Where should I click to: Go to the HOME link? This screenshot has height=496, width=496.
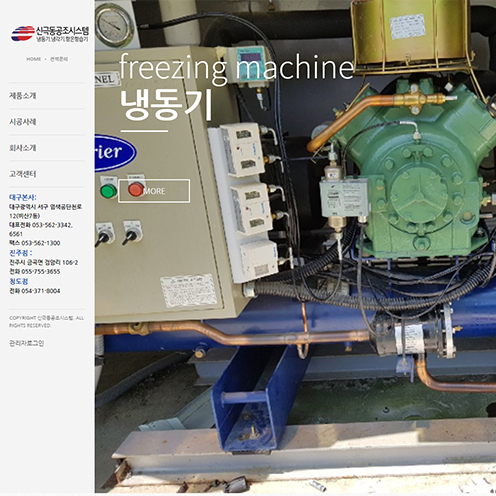34,59
